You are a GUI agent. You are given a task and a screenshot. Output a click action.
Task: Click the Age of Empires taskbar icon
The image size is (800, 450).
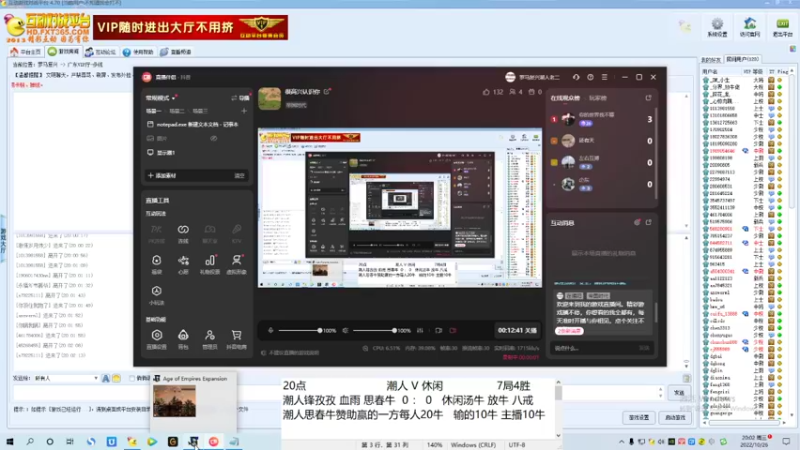[x=193, y=442]
